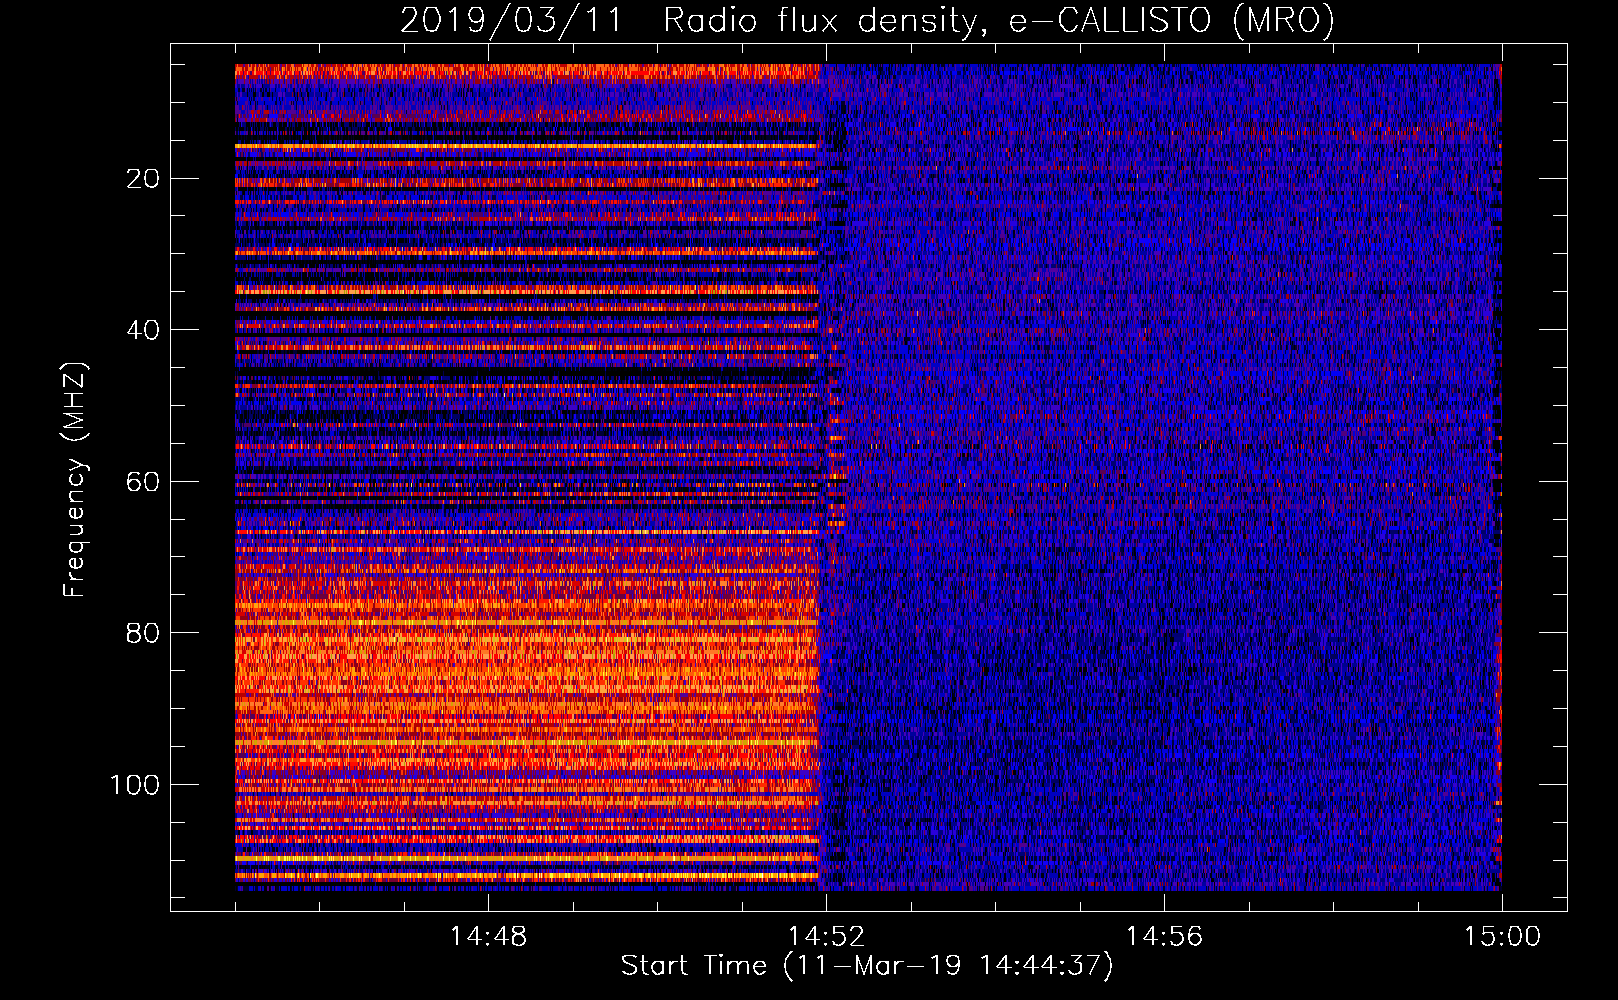Click the 14:48 time tick label
This screenshot has width=1618, height=1000.
[x=488, y=937]
